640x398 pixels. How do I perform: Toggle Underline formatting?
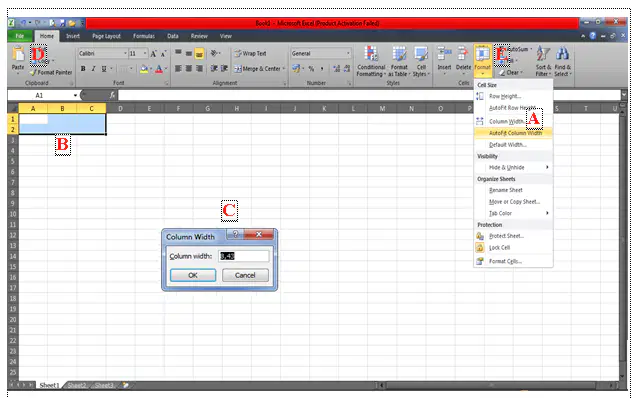[104, 69]
